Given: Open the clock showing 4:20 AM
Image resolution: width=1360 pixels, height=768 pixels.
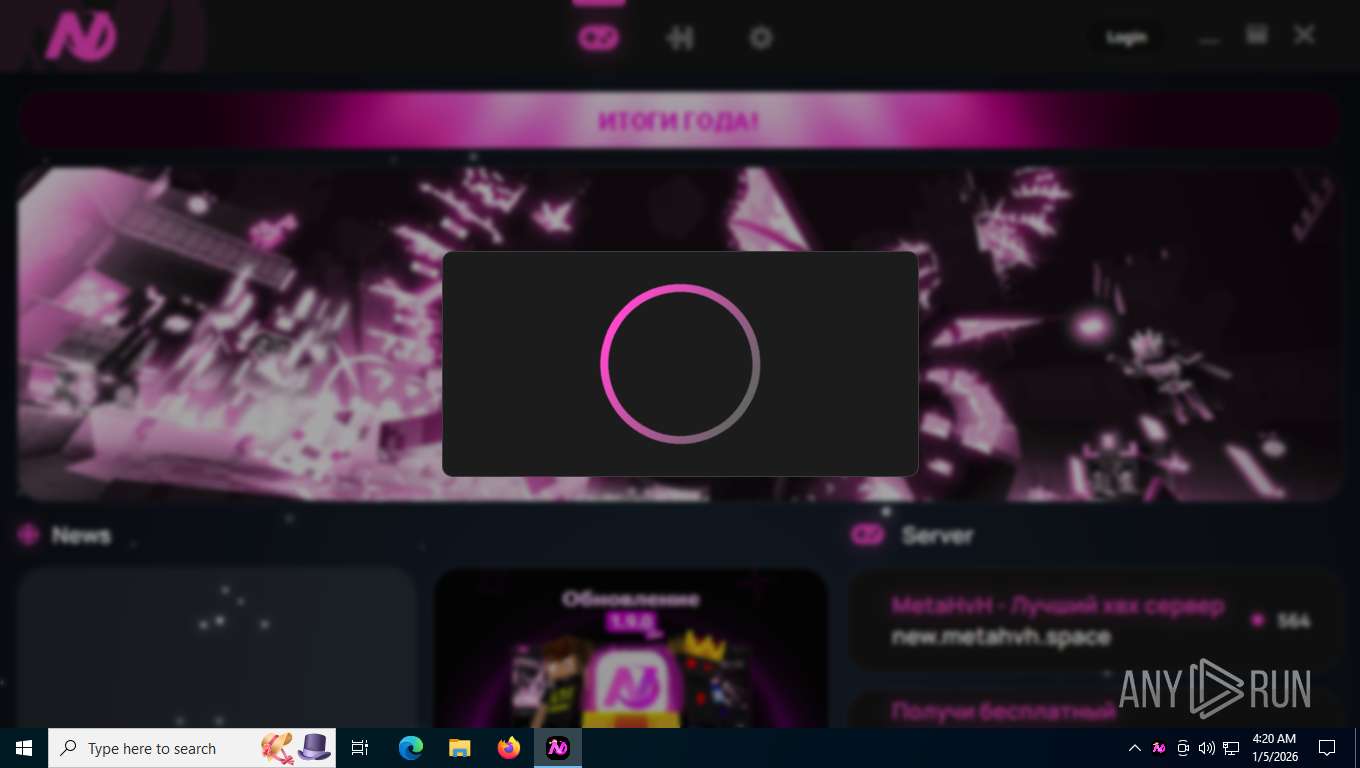Looking at the screenshot, I should coord(1274,748).
